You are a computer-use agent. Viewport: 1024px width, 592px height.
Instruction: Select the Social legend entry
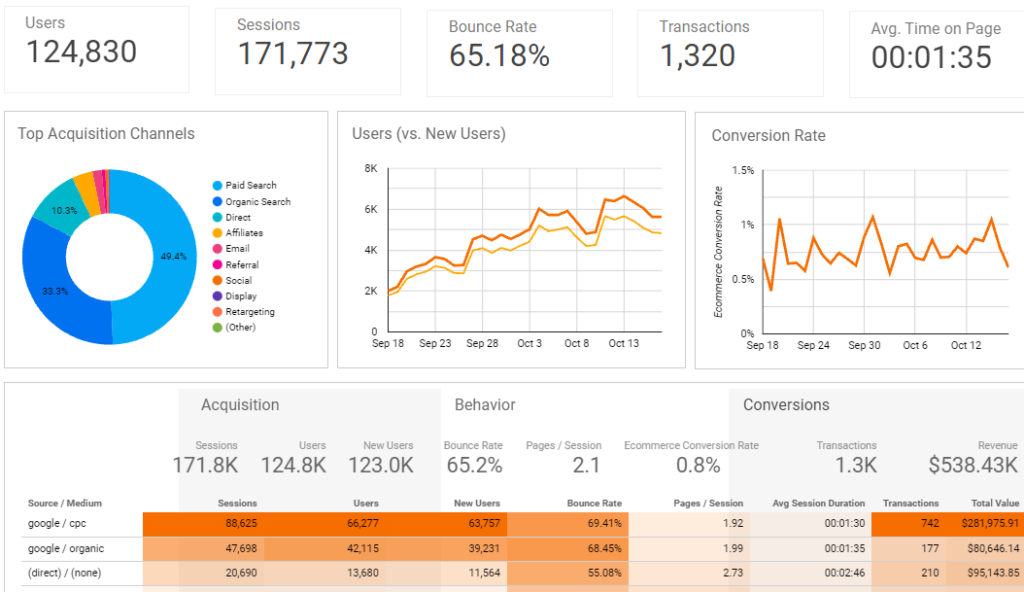(x=232, y=280)
